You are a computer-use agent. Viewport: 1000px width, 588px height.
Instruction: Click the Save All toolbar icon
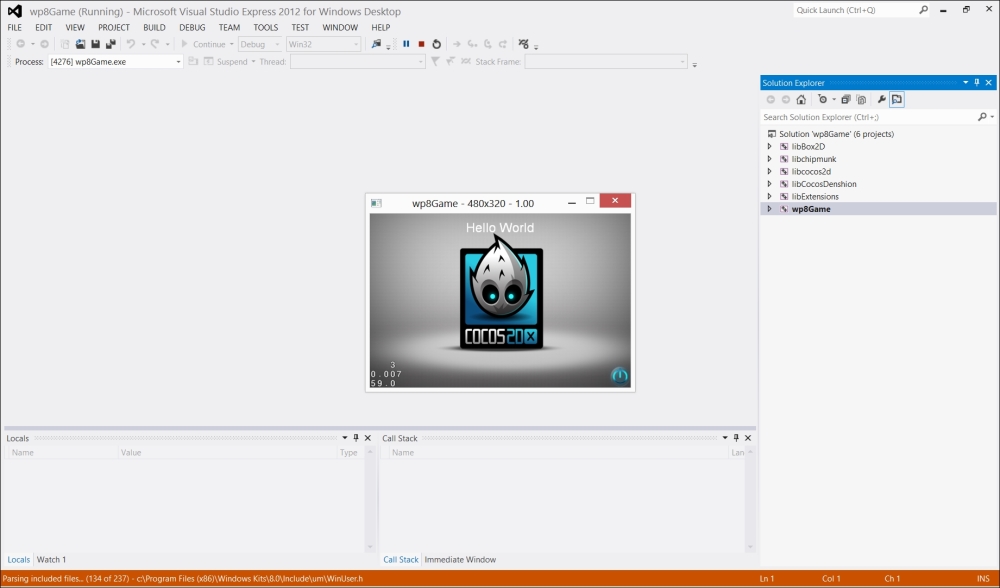110,44
